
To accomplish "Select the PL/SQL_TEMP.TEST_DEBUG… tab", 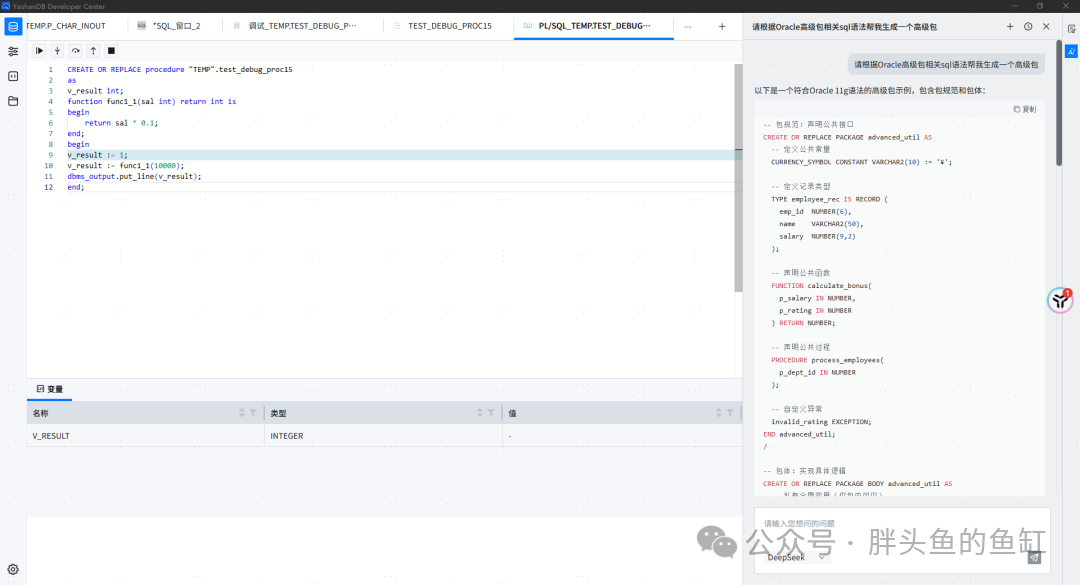I will 594,26.
